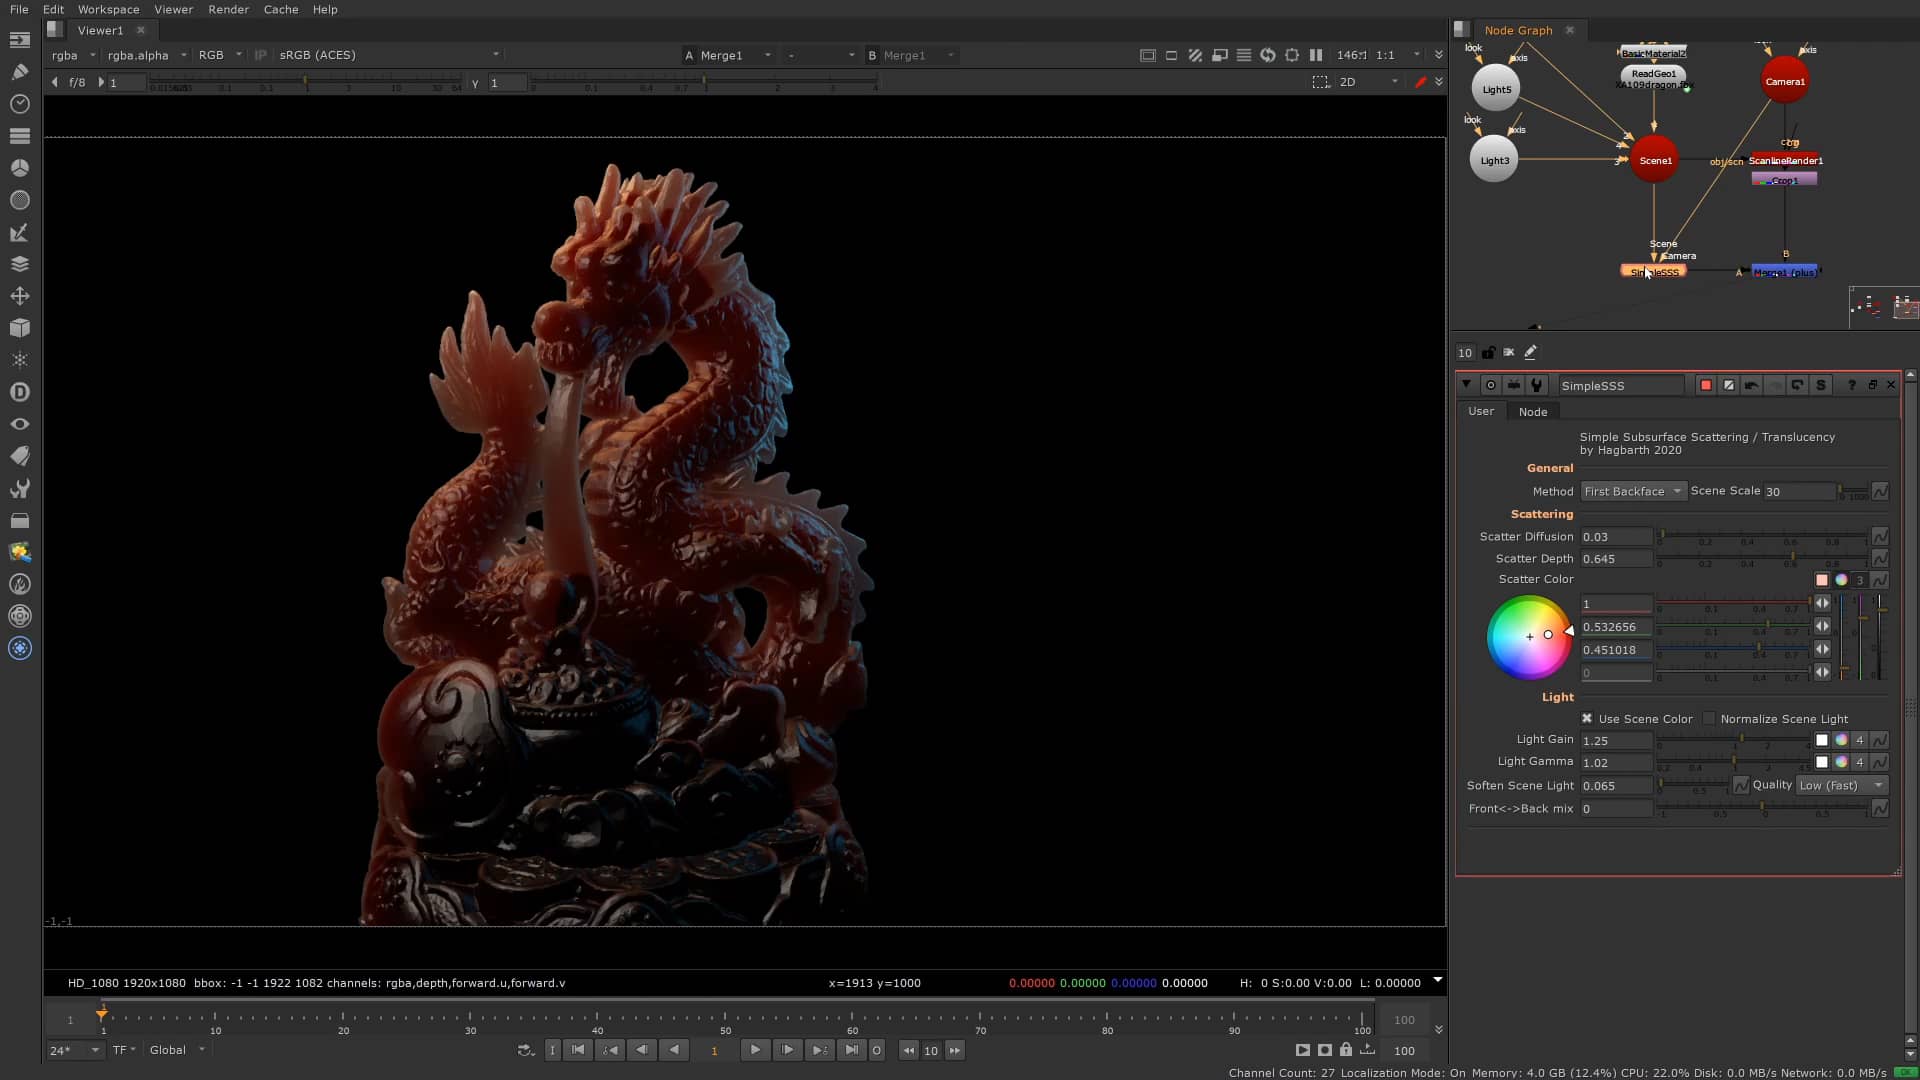Uncheck the Use Scene Color checkbox

coord(1589,718)
